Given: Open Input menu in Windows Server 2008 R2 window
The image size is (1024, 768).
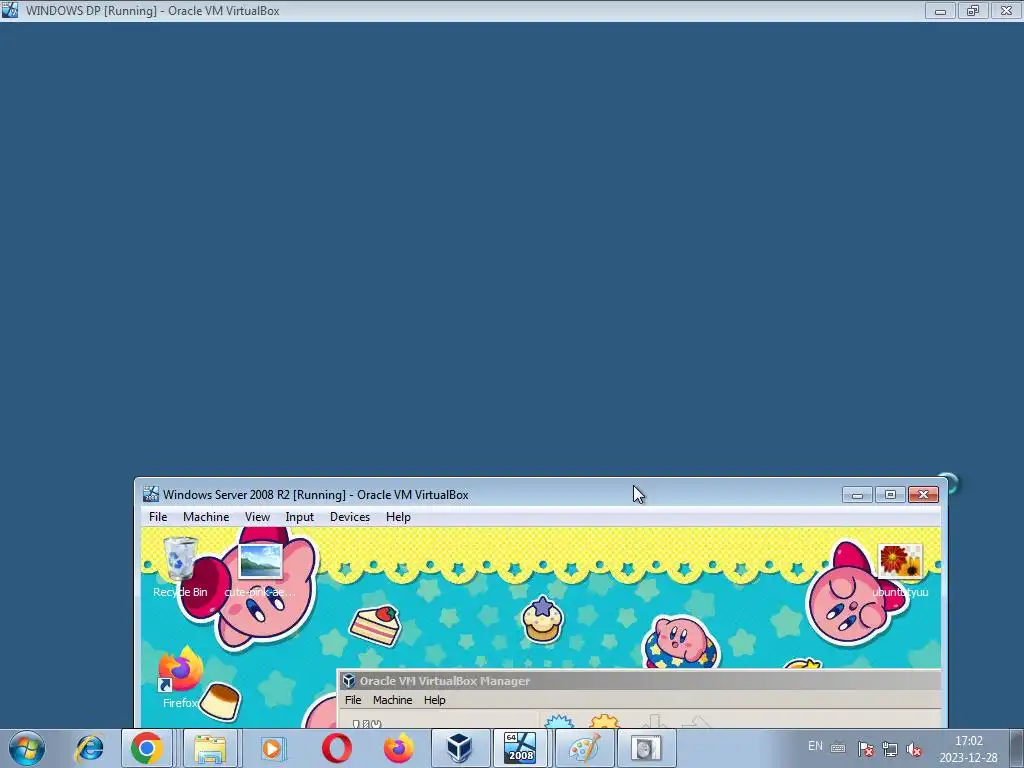Looking at the screenshot, I should point(300,517).
